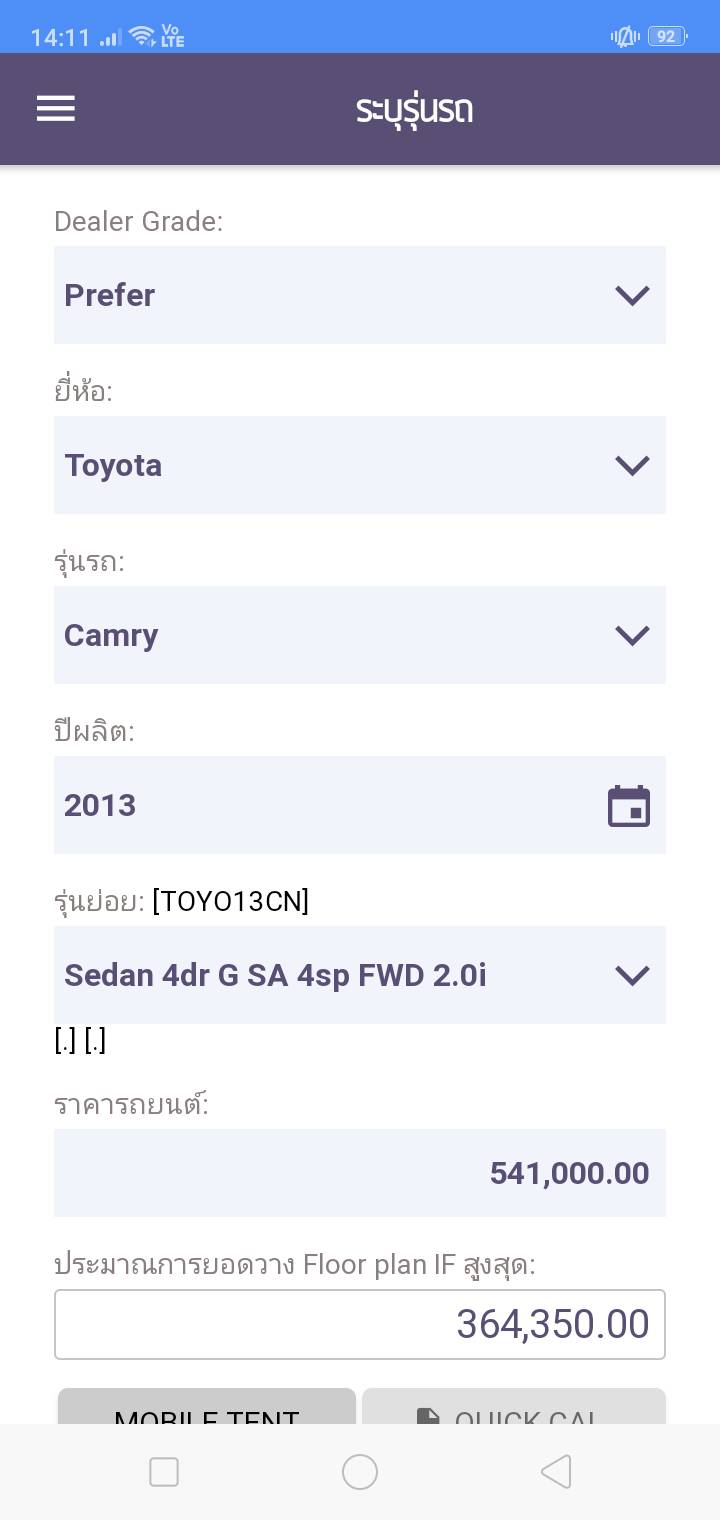Tap the battery indicator in status bar

coord(666,37)
